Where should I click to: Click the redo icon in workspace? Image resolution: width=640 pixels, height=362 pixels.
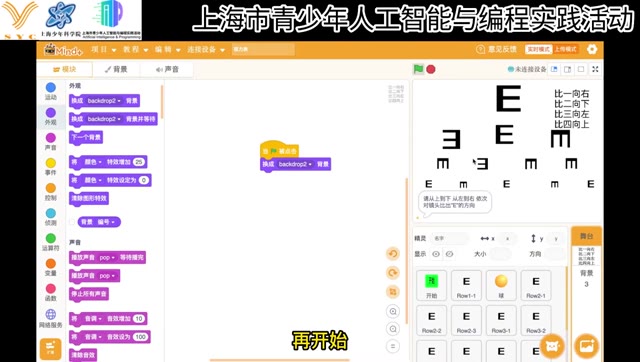pos(393,273)
